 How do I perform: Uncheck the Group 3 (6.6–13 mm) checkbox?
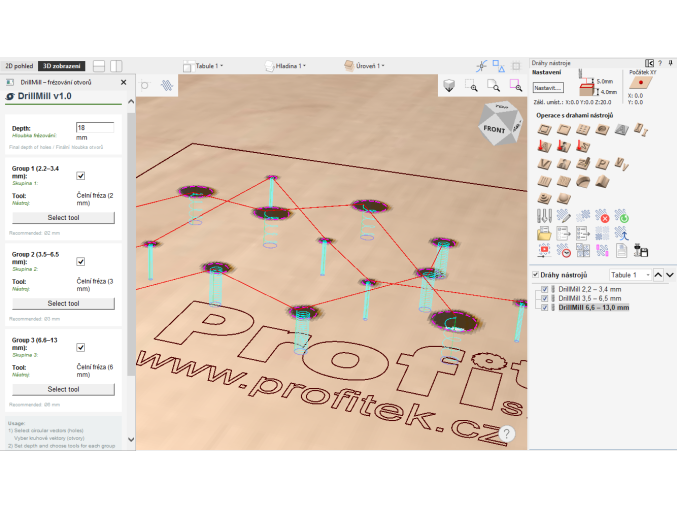[80, 348]
